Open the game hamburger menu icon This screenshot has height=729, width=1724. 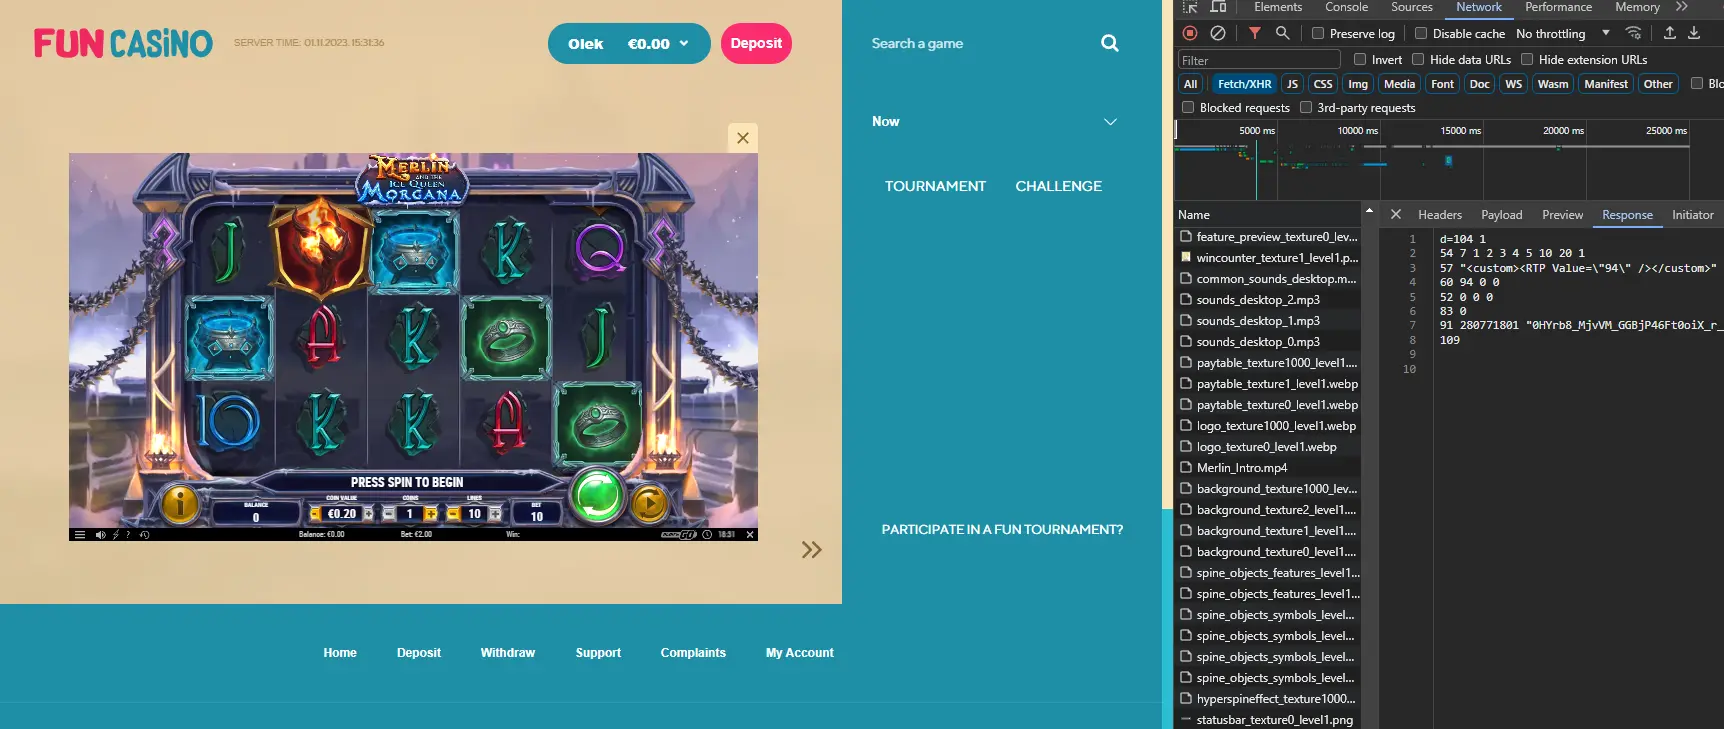coord(80,535)
